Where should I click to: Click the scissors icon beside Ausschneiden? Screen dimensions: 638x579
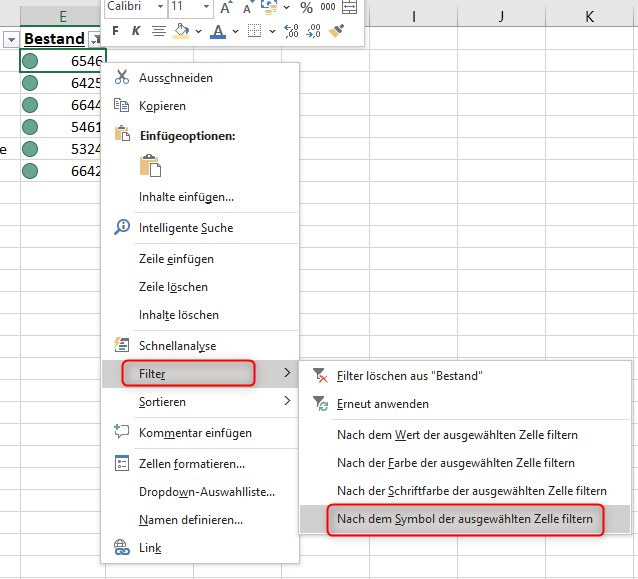point(122,77)
